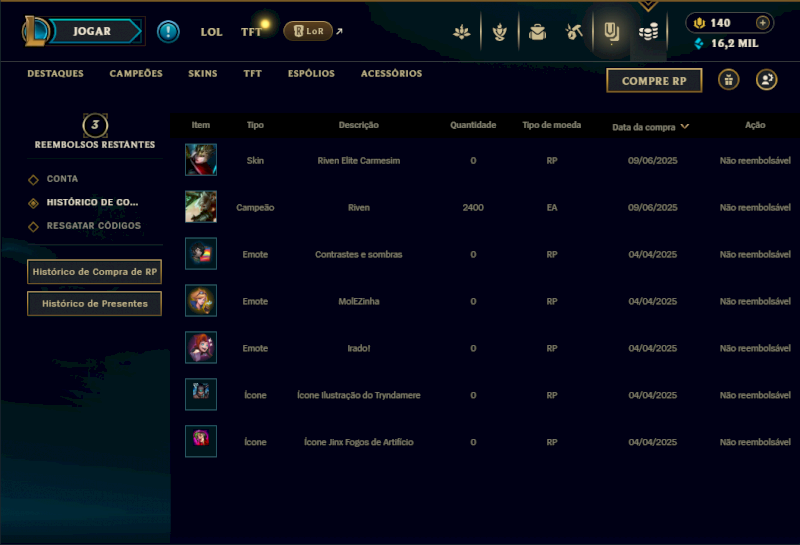Open Histórico de Compra de RP
Screen dimensions: 800x545
pyautogui.click(x=94, y=271)
